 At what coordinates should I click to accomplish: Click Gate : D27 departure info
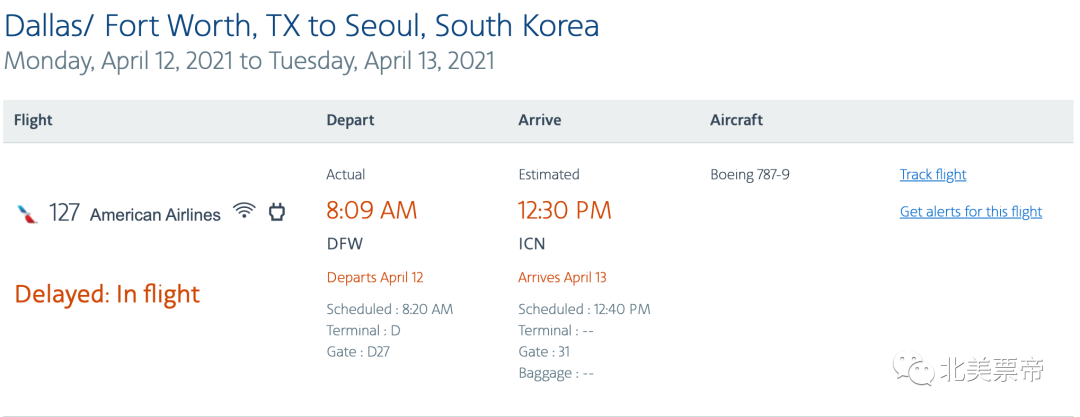(x=363, y=352)
